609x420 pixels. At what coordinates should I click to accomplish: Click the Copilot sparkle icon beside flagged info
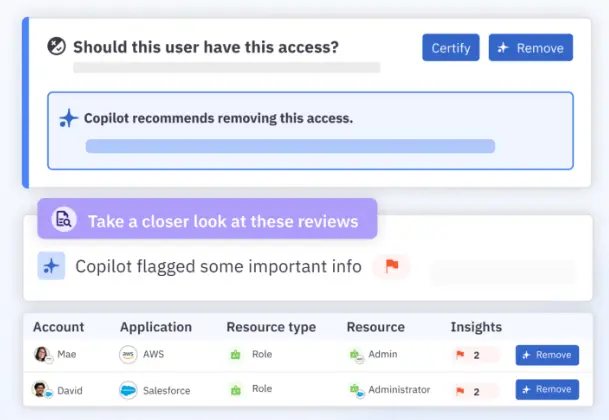click(52, 266)
